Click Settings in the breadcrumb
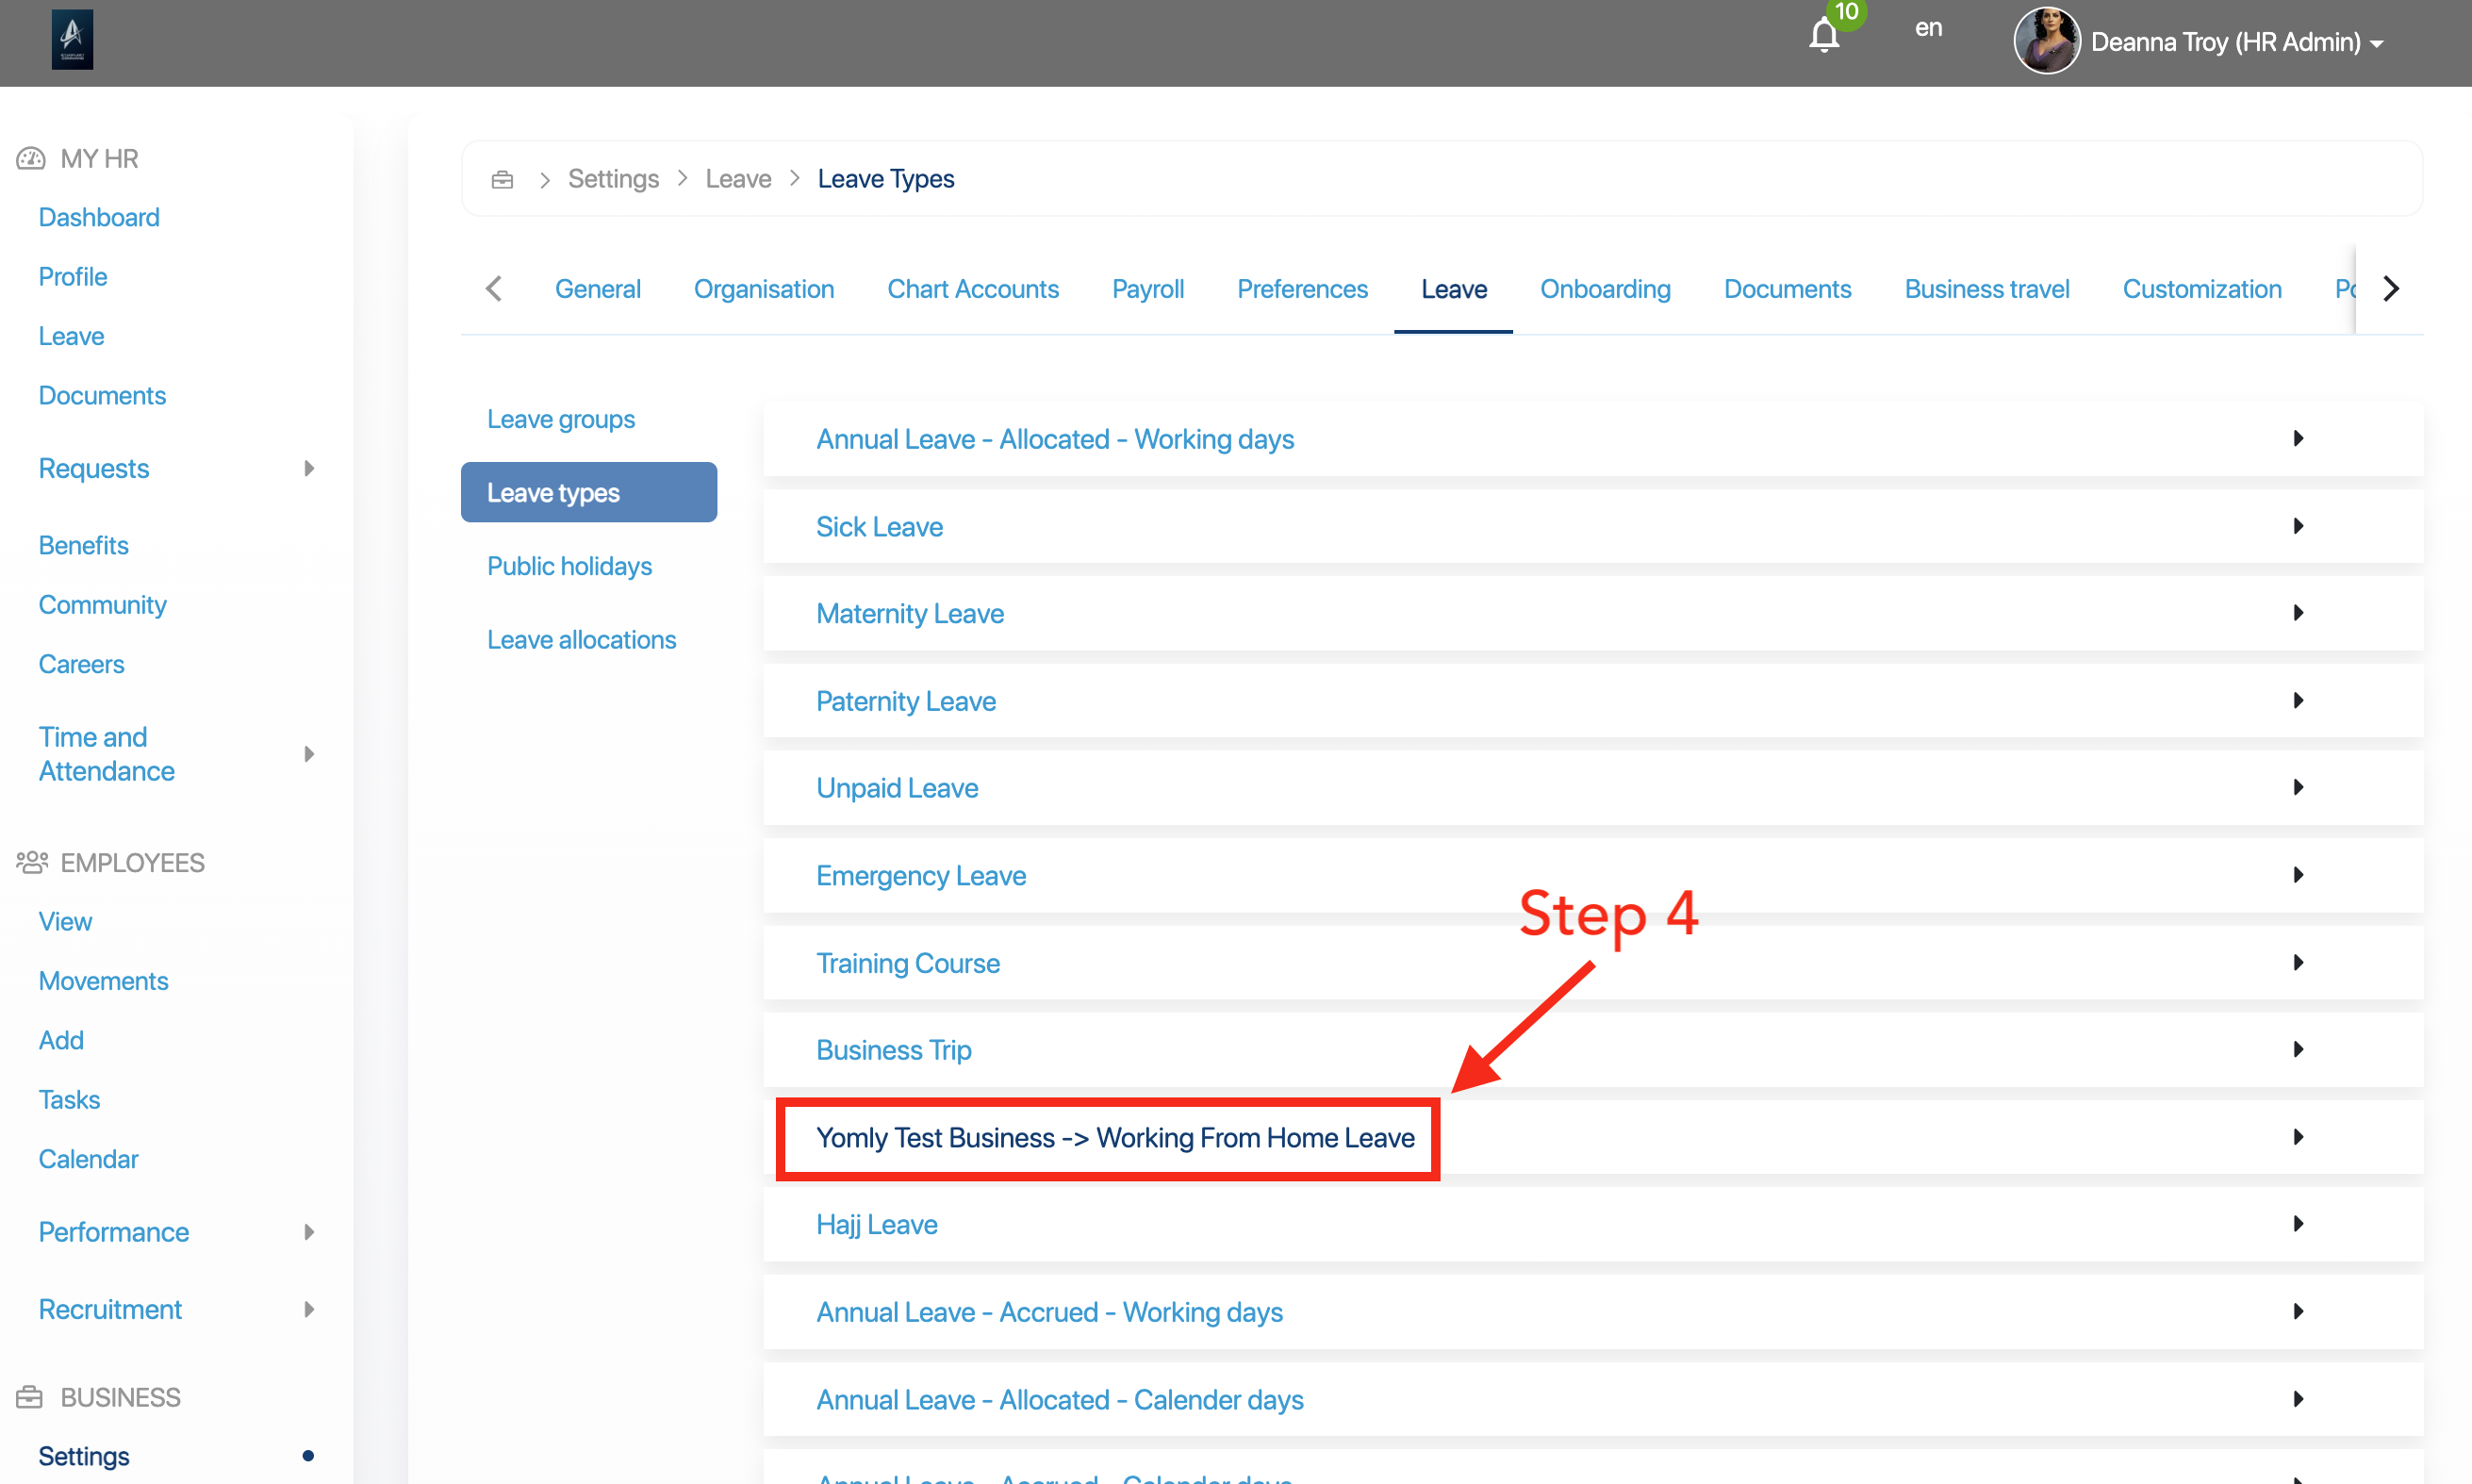Screen dimensions: 2472x1484 pyautogui.click(x=613, y=178)
